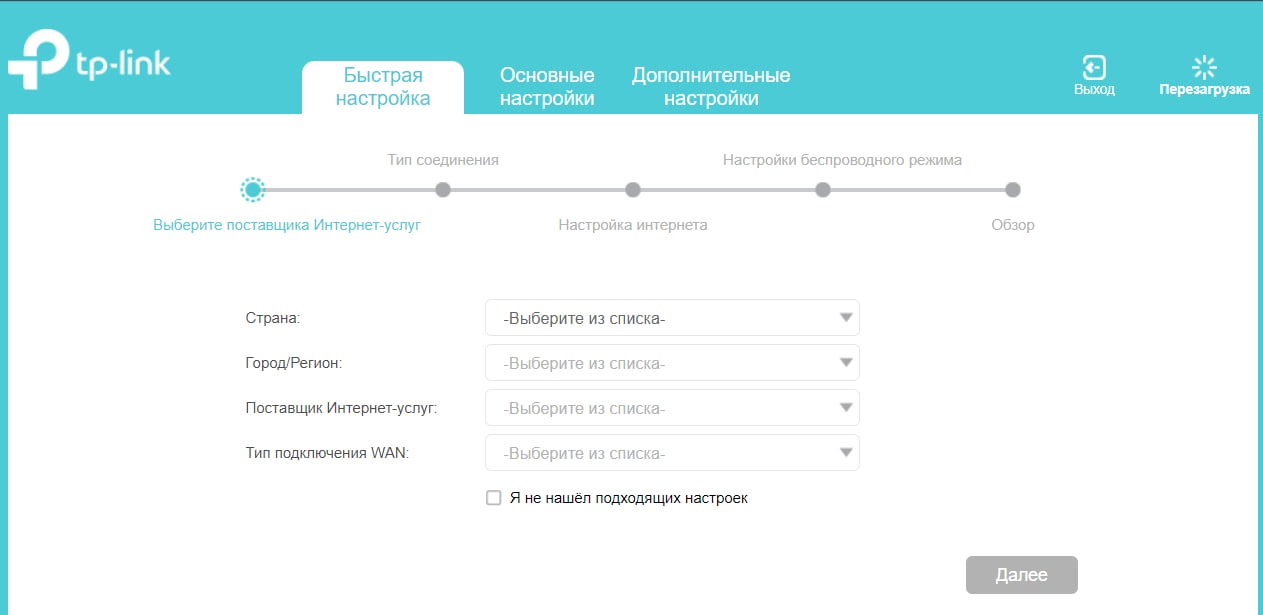Click the Выберите поставщика Интернет-услуг step text
This screenshot has height=615, width=1263.
click(287, 225)
